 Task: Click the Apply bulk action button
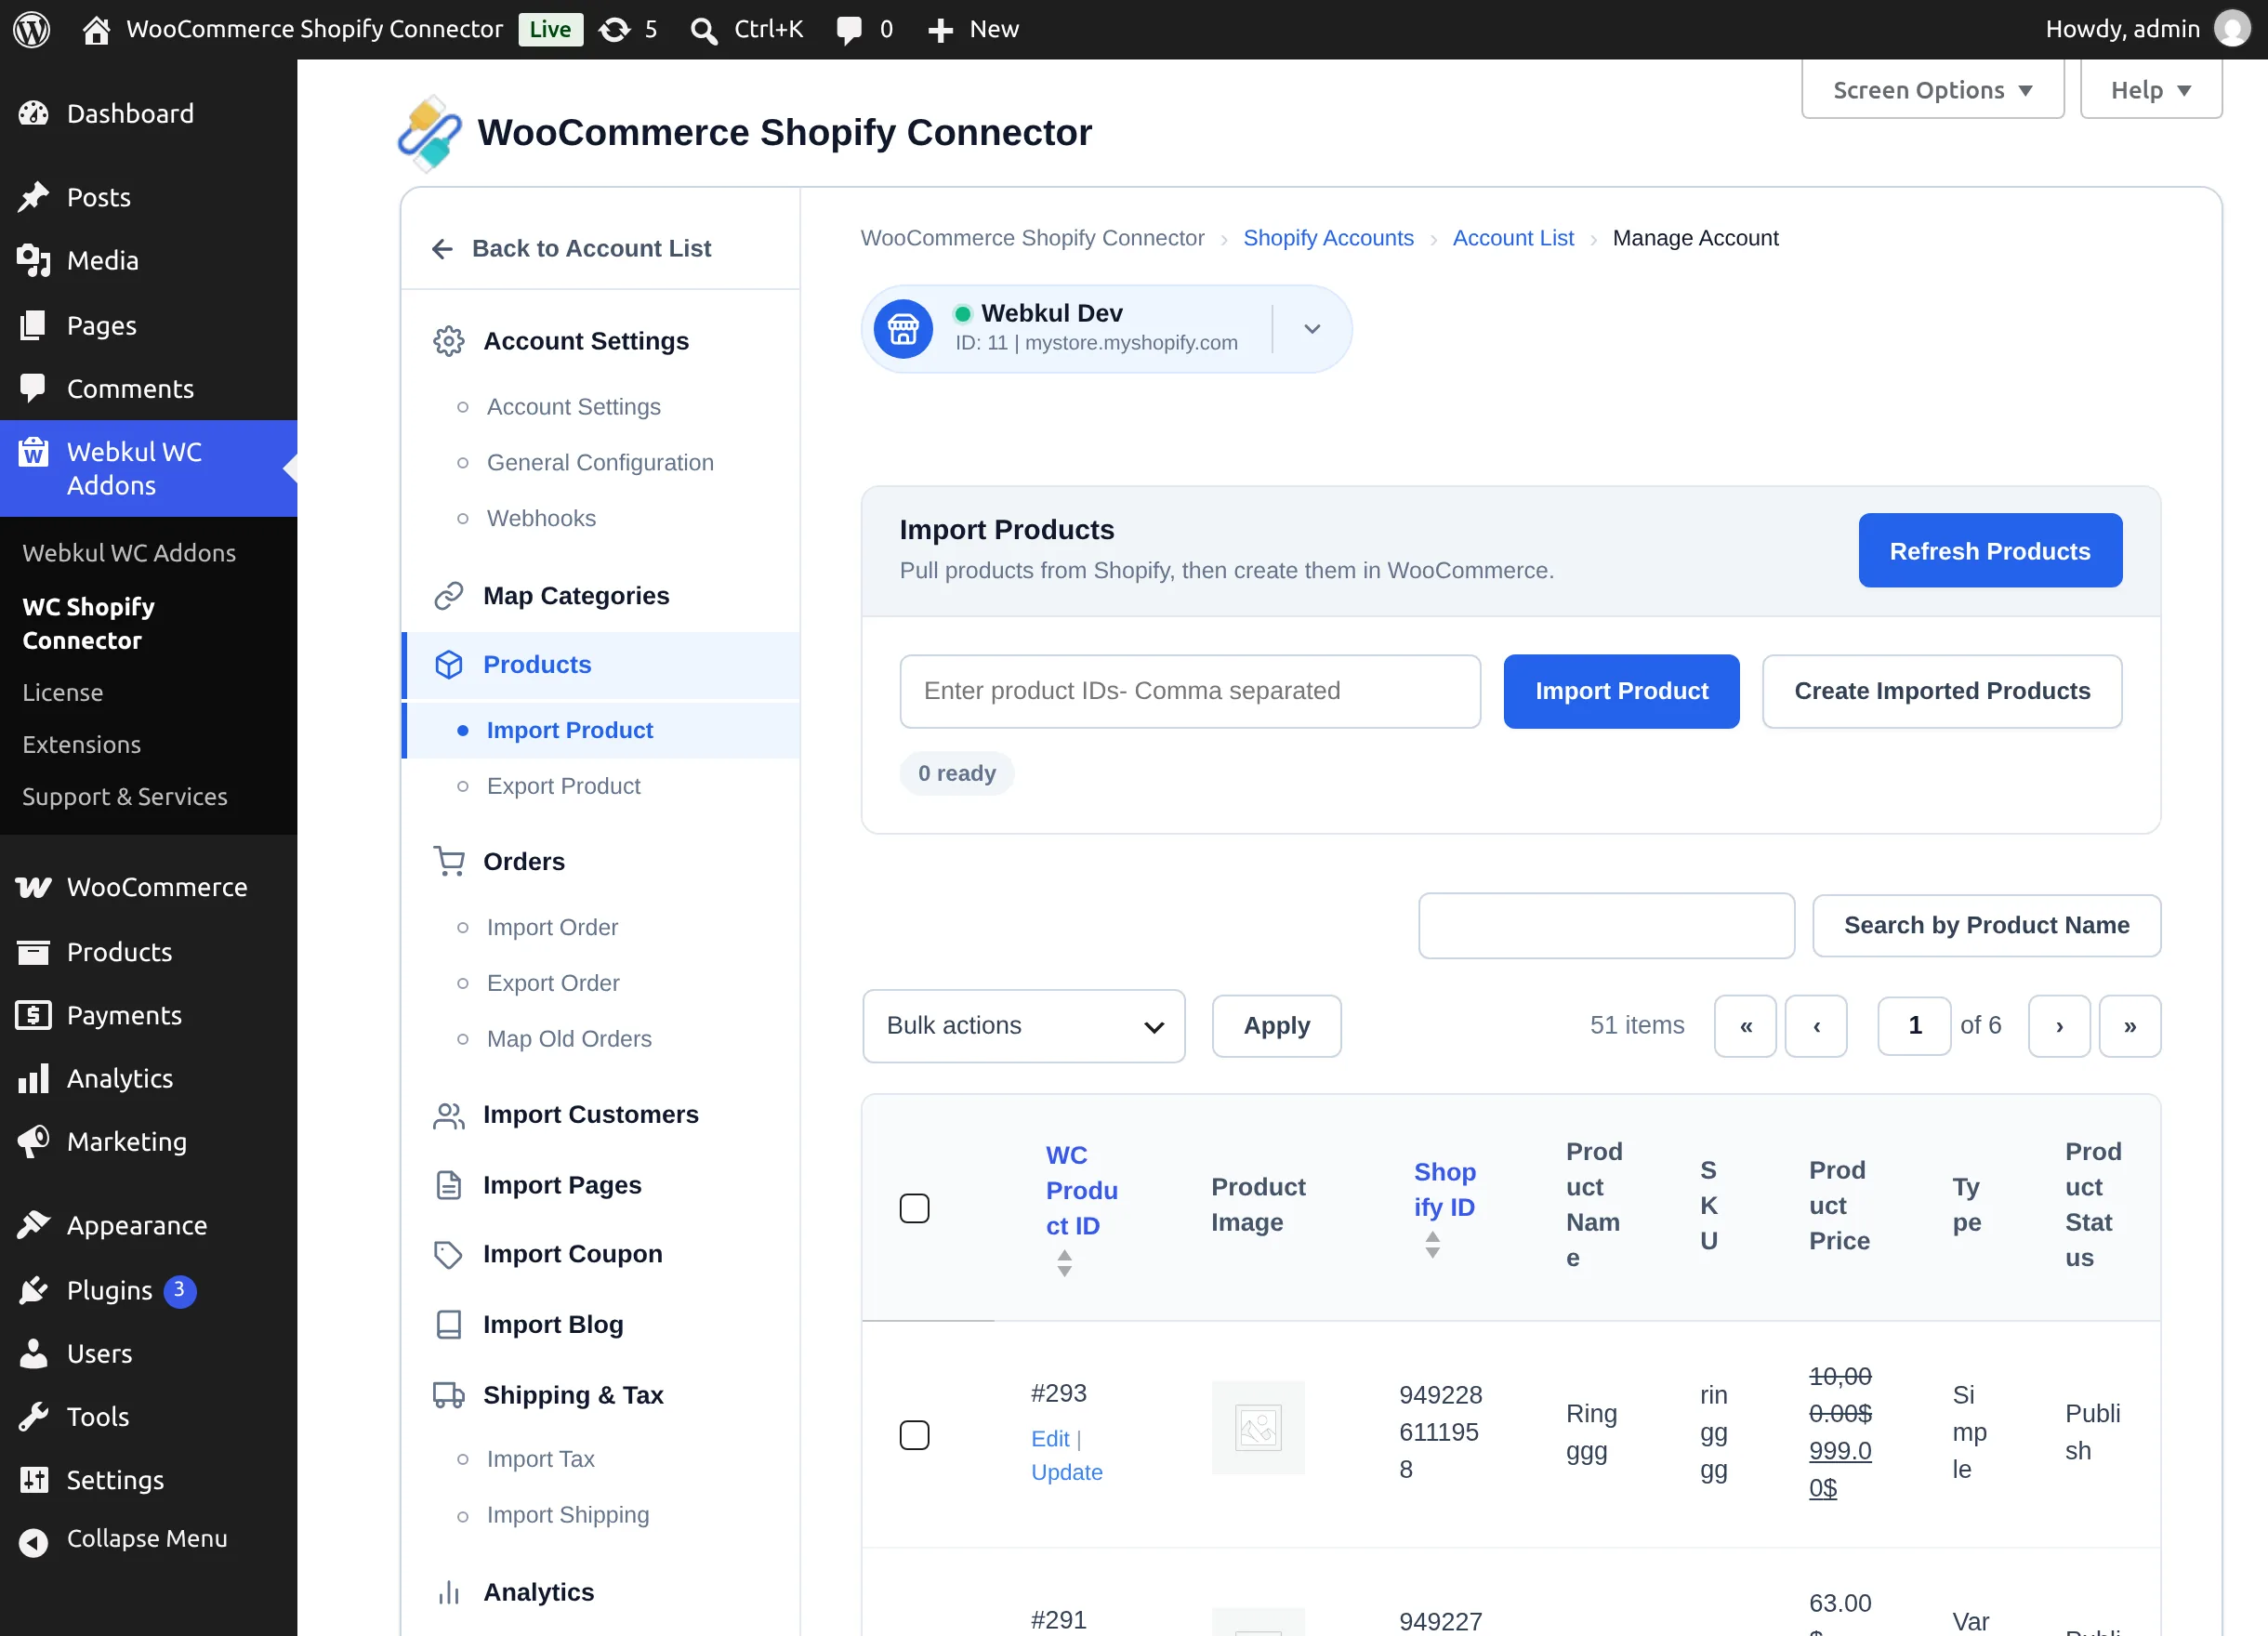pyautogui.click(x=1276, y=1025)
